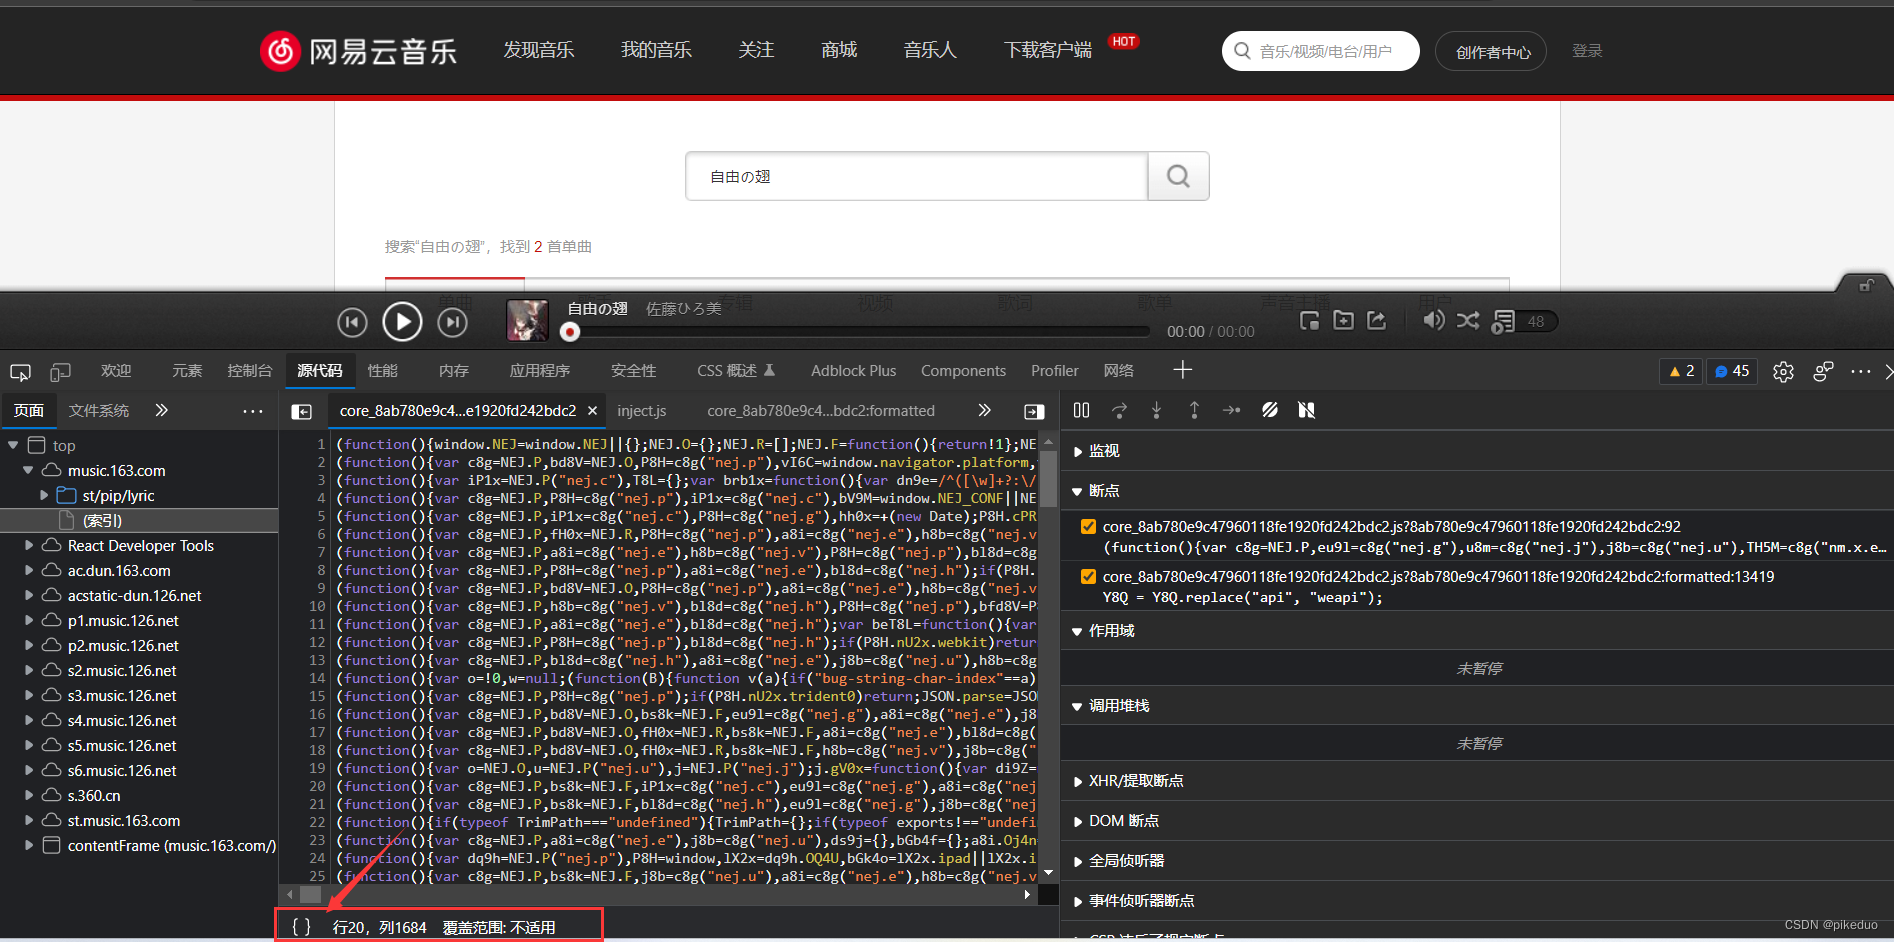Show the 2 warnings counter

[x=1682, y=371]
